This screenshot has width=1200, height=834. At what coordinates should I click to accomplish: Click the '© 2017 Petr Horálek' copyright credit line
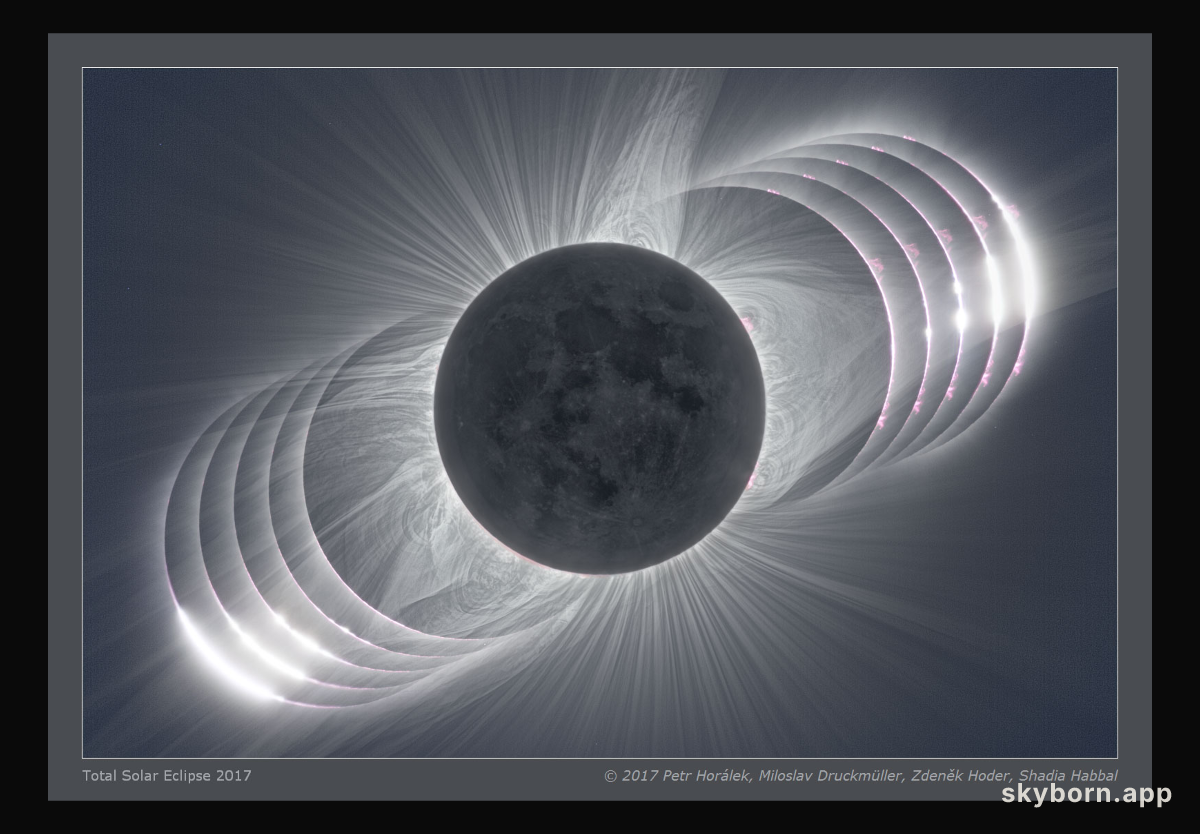click(861, 775)
